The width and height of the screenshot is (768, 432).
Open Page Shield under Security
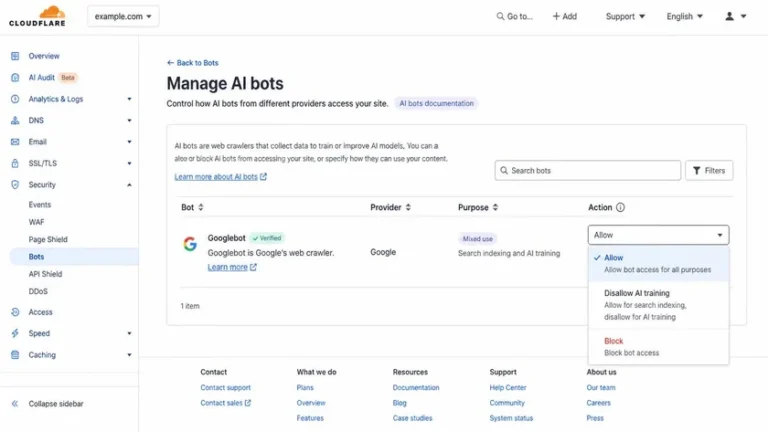48,240
